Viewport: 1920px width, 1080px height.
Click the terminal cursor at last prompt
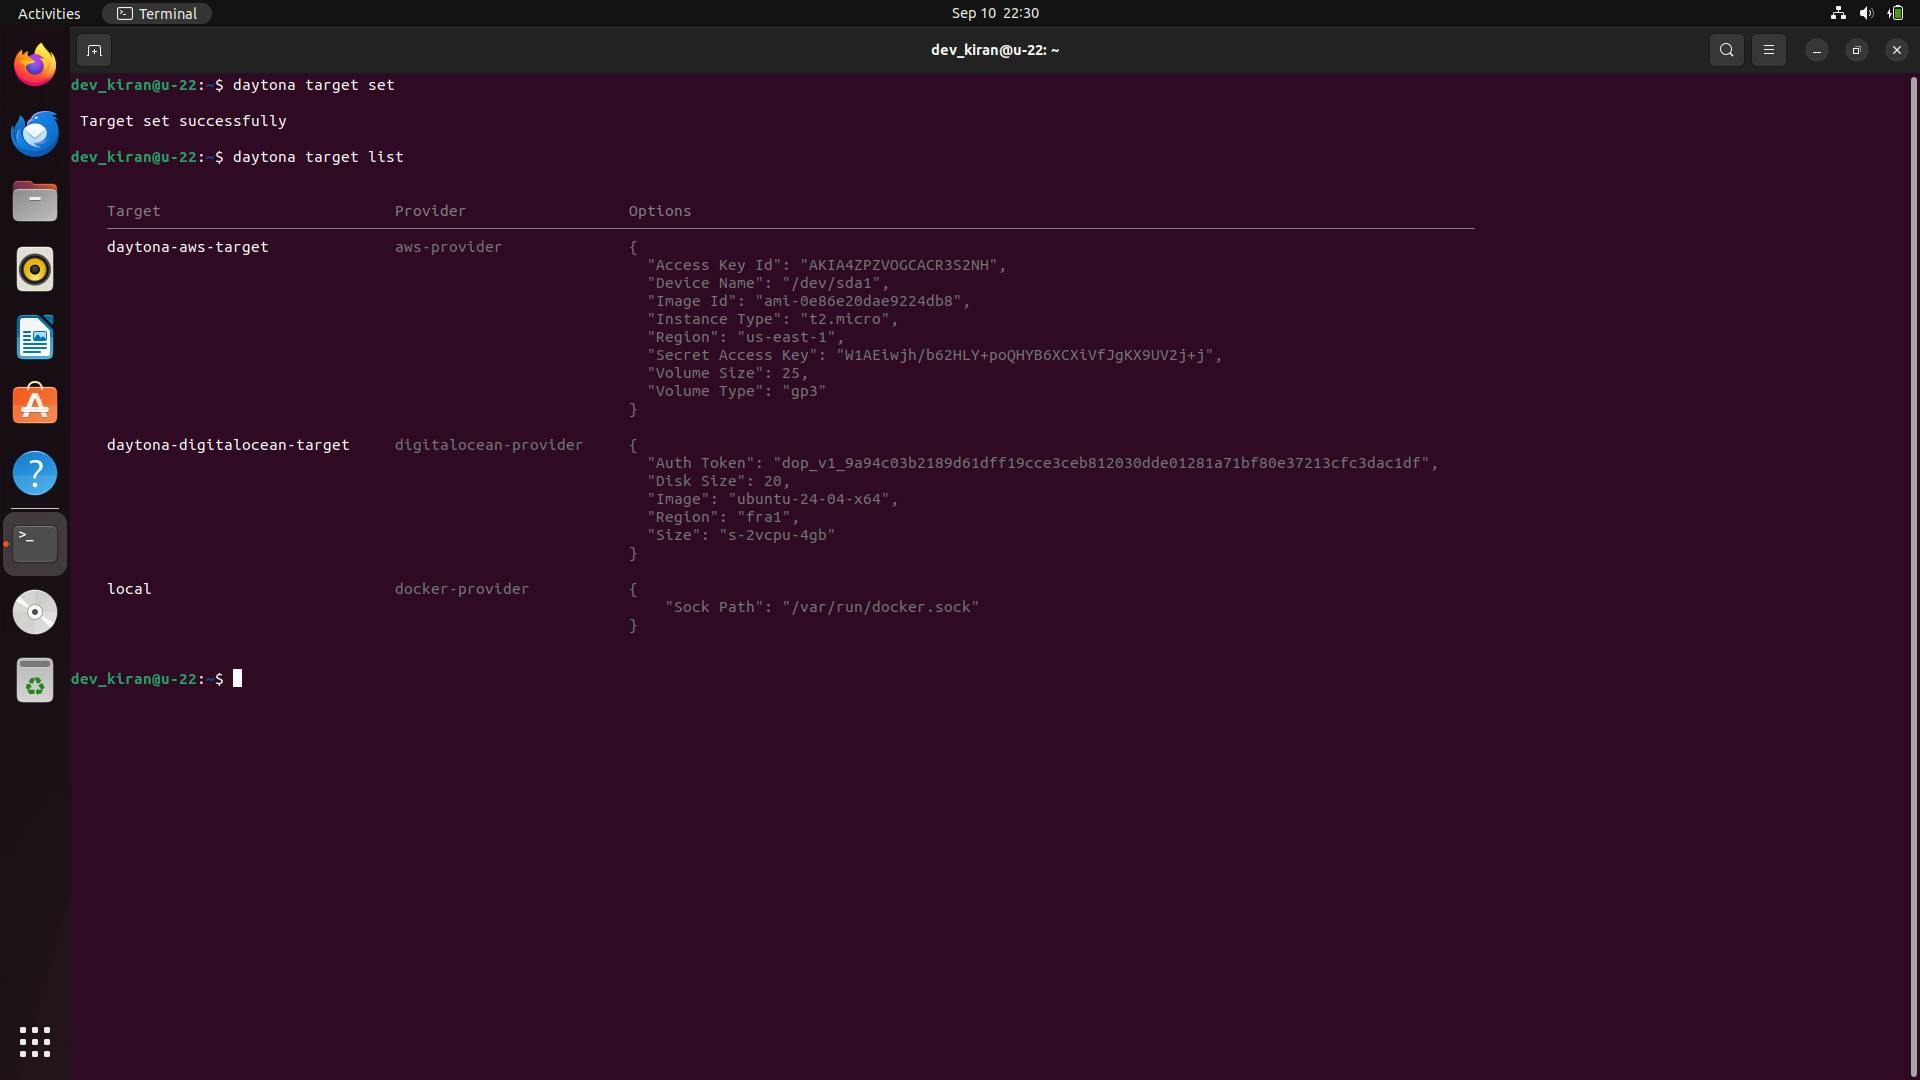click(237, 679)
